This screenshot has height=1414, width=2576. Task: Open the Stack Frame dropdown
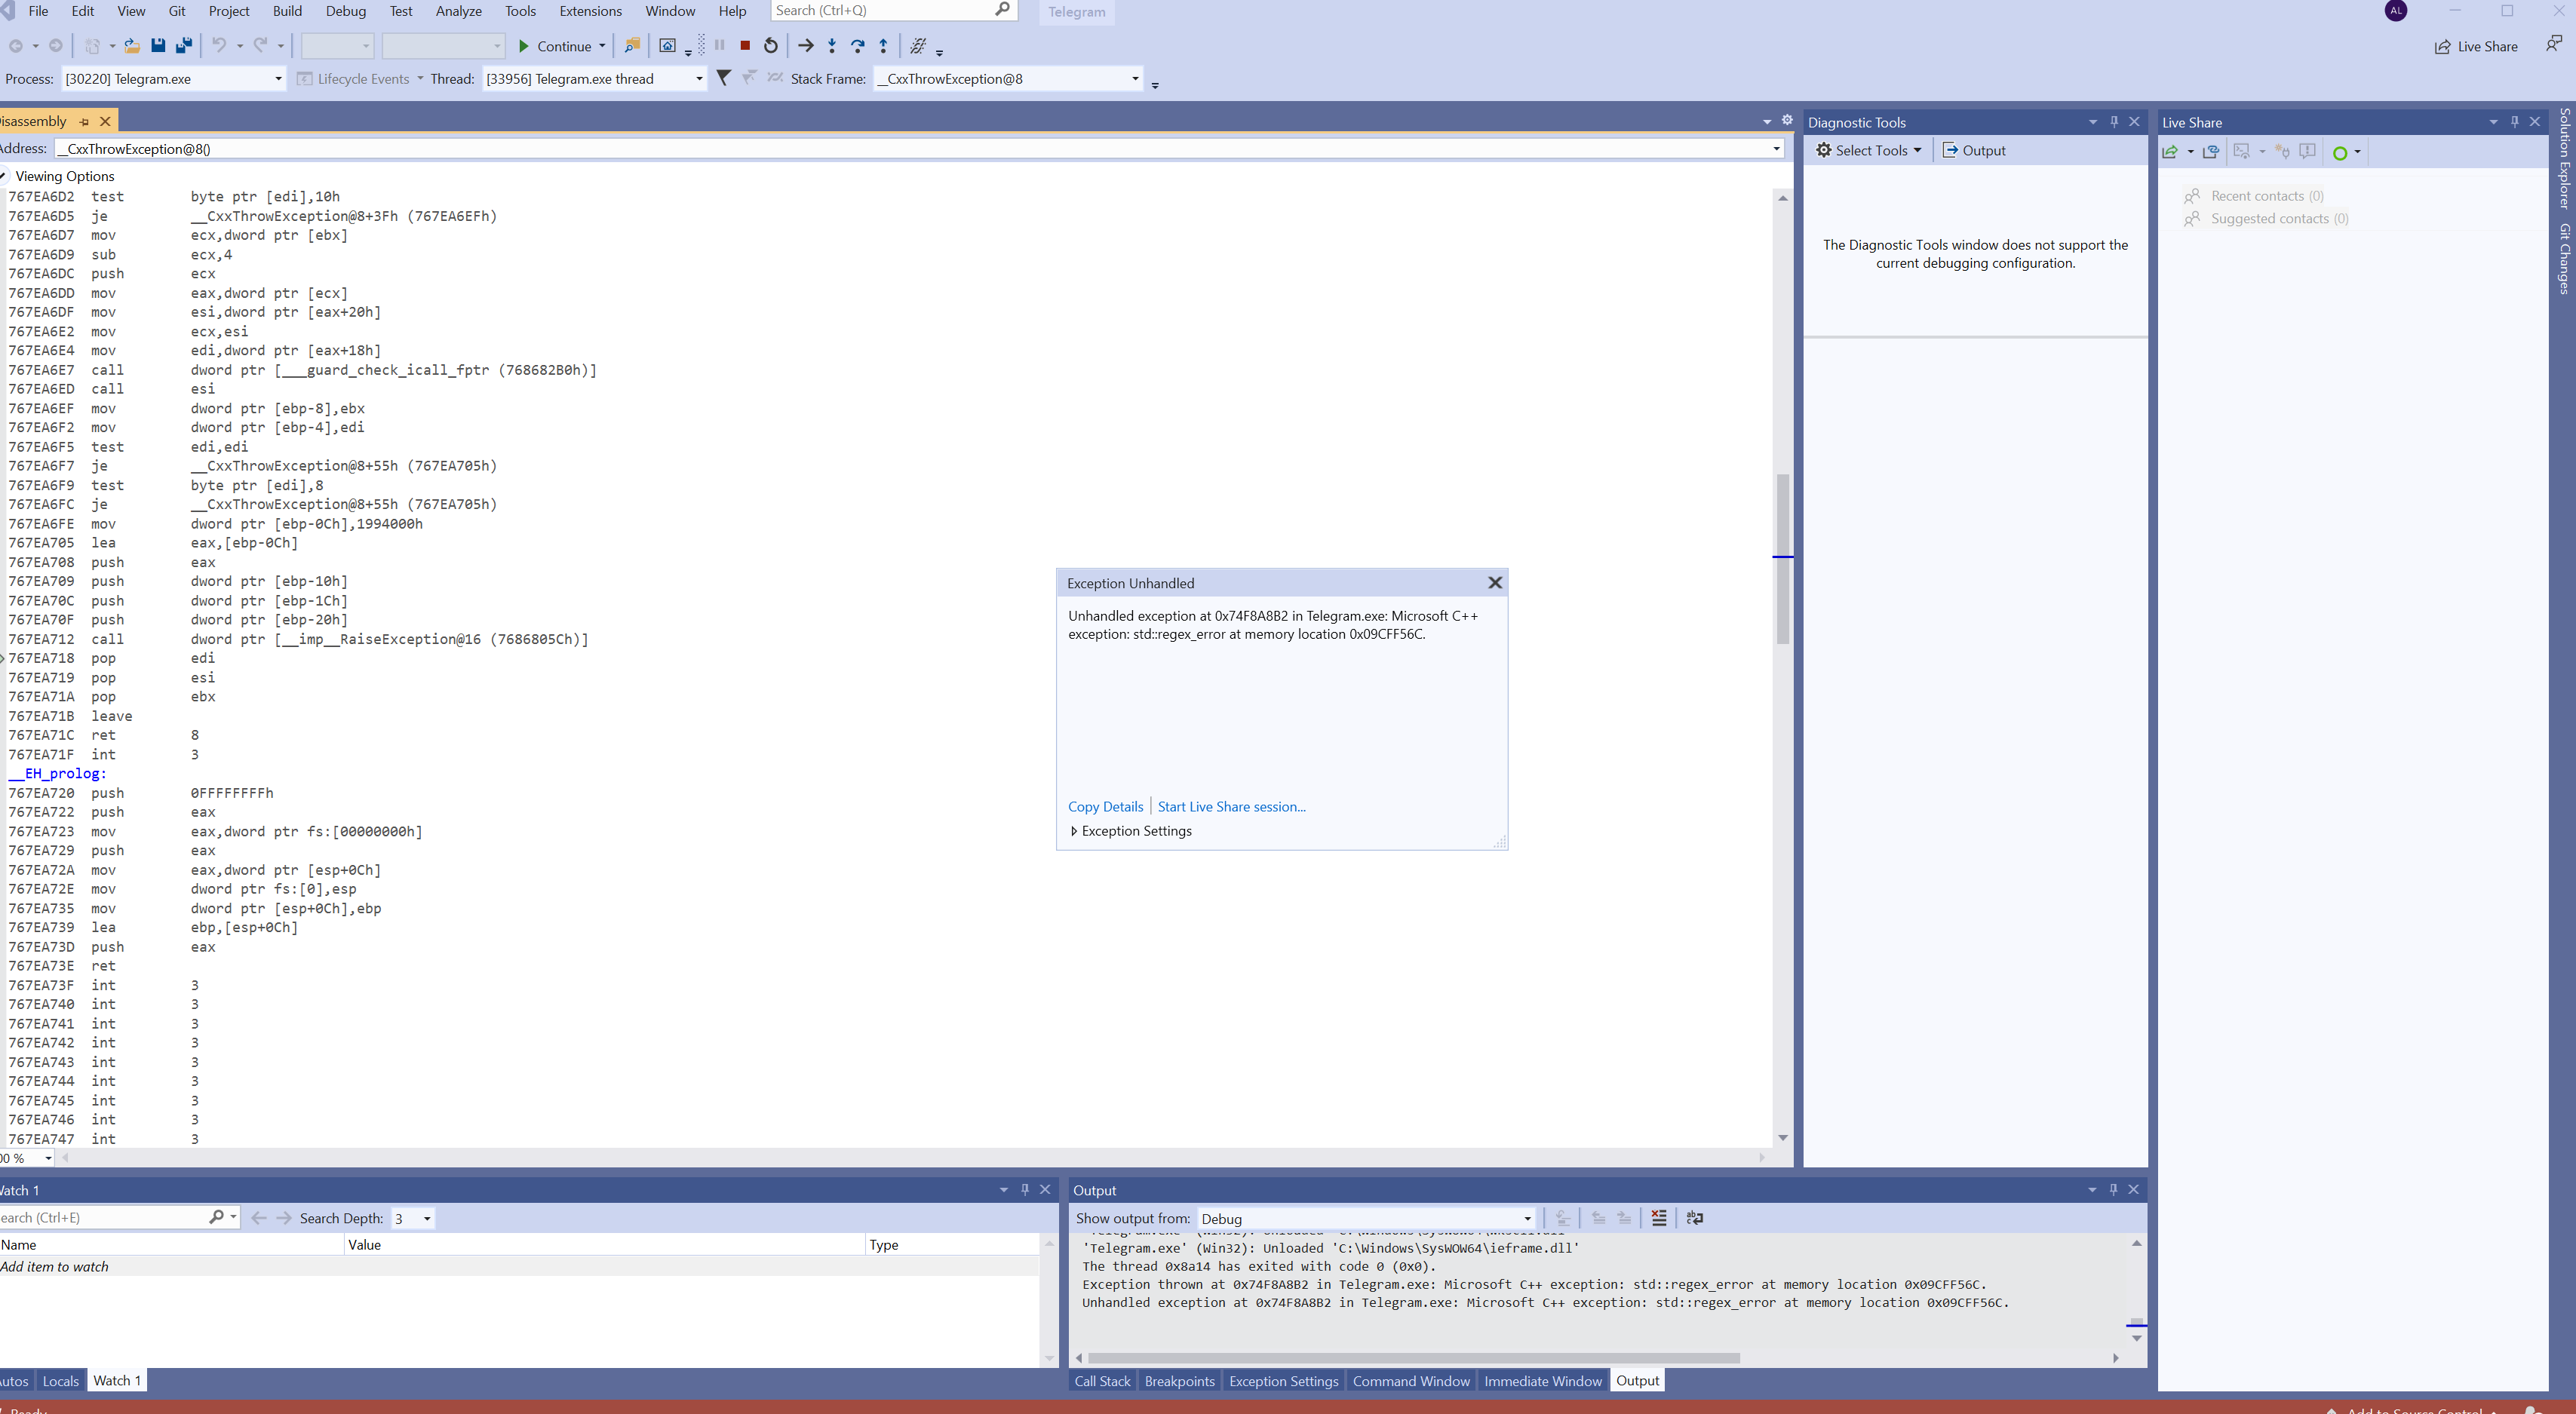click(1135, 79)
